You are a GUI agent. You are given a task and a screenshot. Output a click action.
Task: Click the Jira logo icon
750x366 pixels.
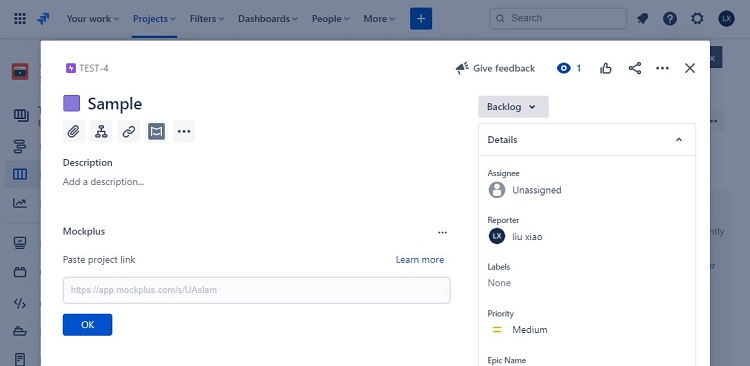tap(43, 19)
